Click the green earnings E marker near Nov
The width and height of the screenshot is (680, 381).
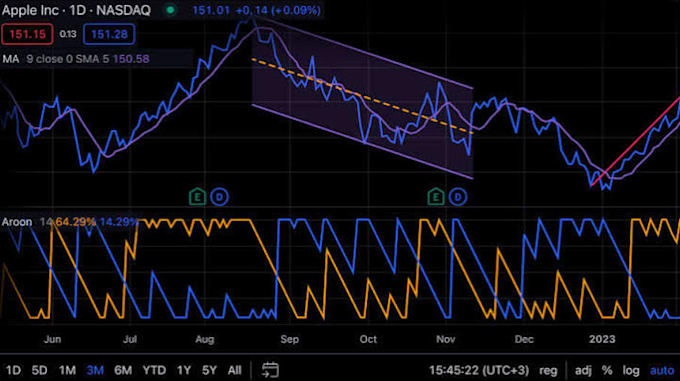click(x=436, y=197)
